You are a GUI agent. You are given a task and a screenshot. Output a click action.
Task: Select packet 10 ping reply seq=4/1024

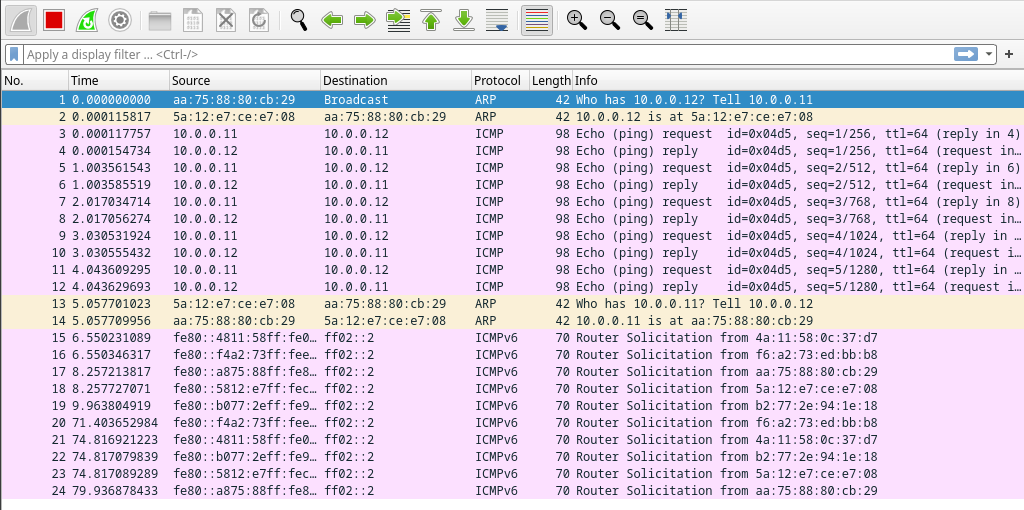(x=512, y=253)
